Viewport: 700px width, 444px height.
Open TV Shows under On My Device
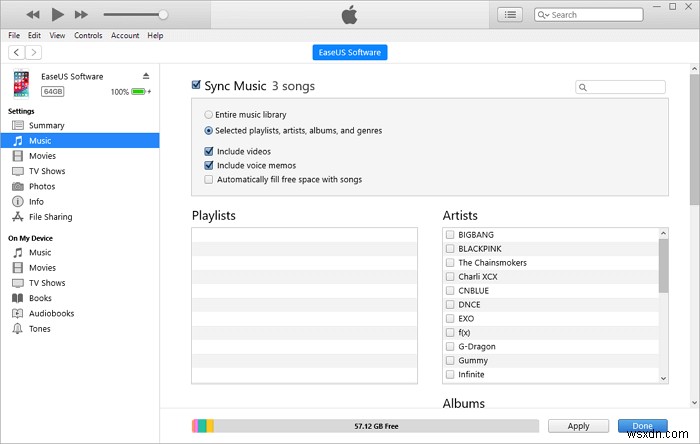(x=80, y=283)
